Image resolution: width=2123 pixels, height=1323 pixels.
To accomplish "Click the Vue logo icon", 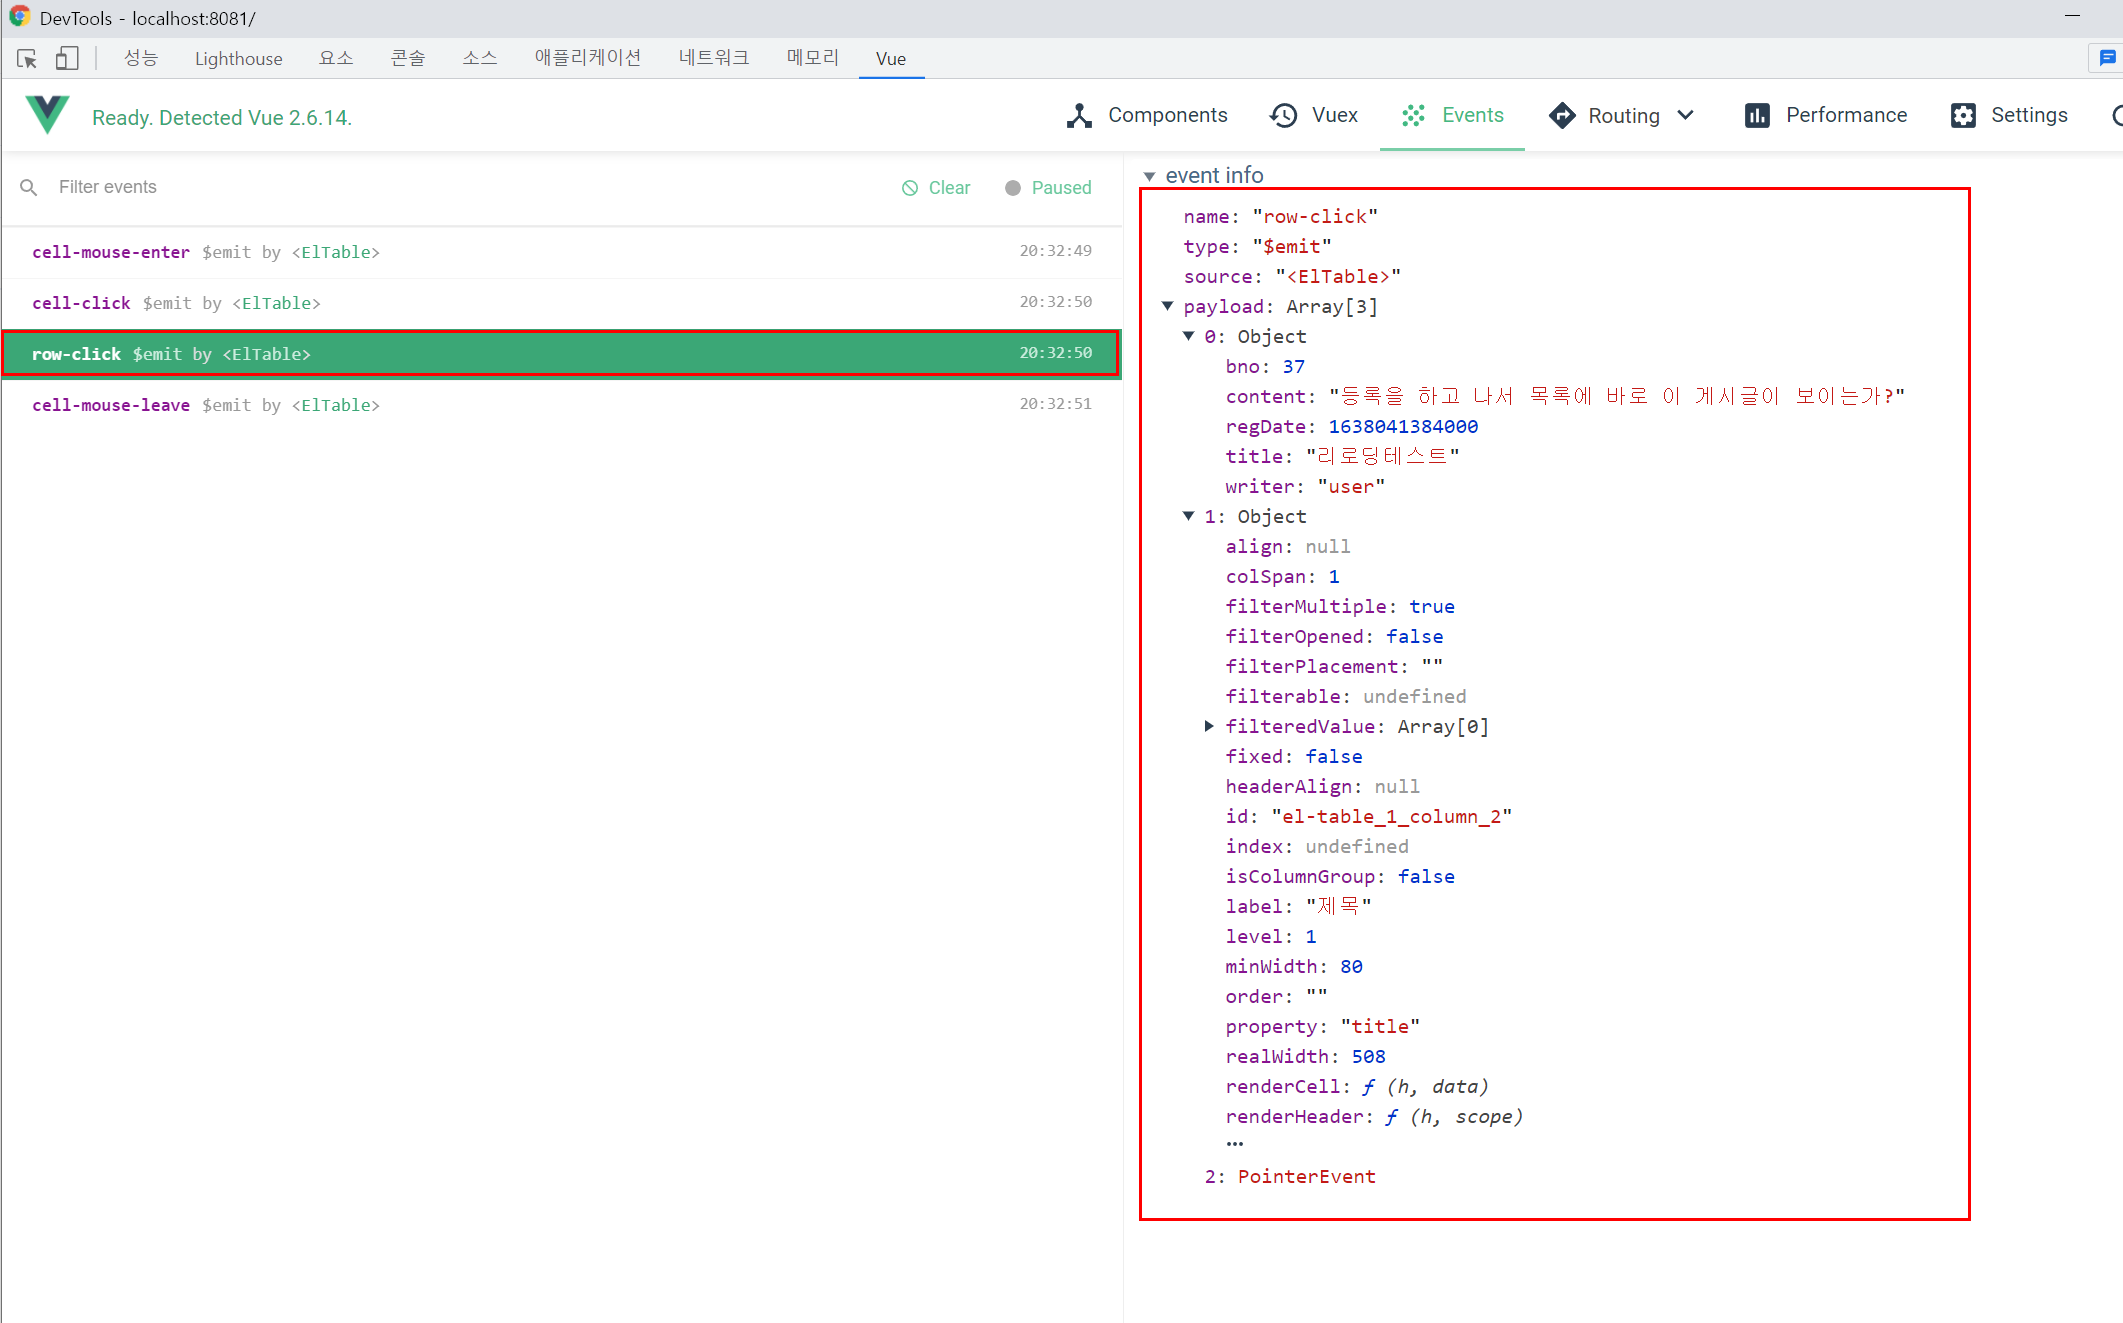I will (x=47, y=115).
